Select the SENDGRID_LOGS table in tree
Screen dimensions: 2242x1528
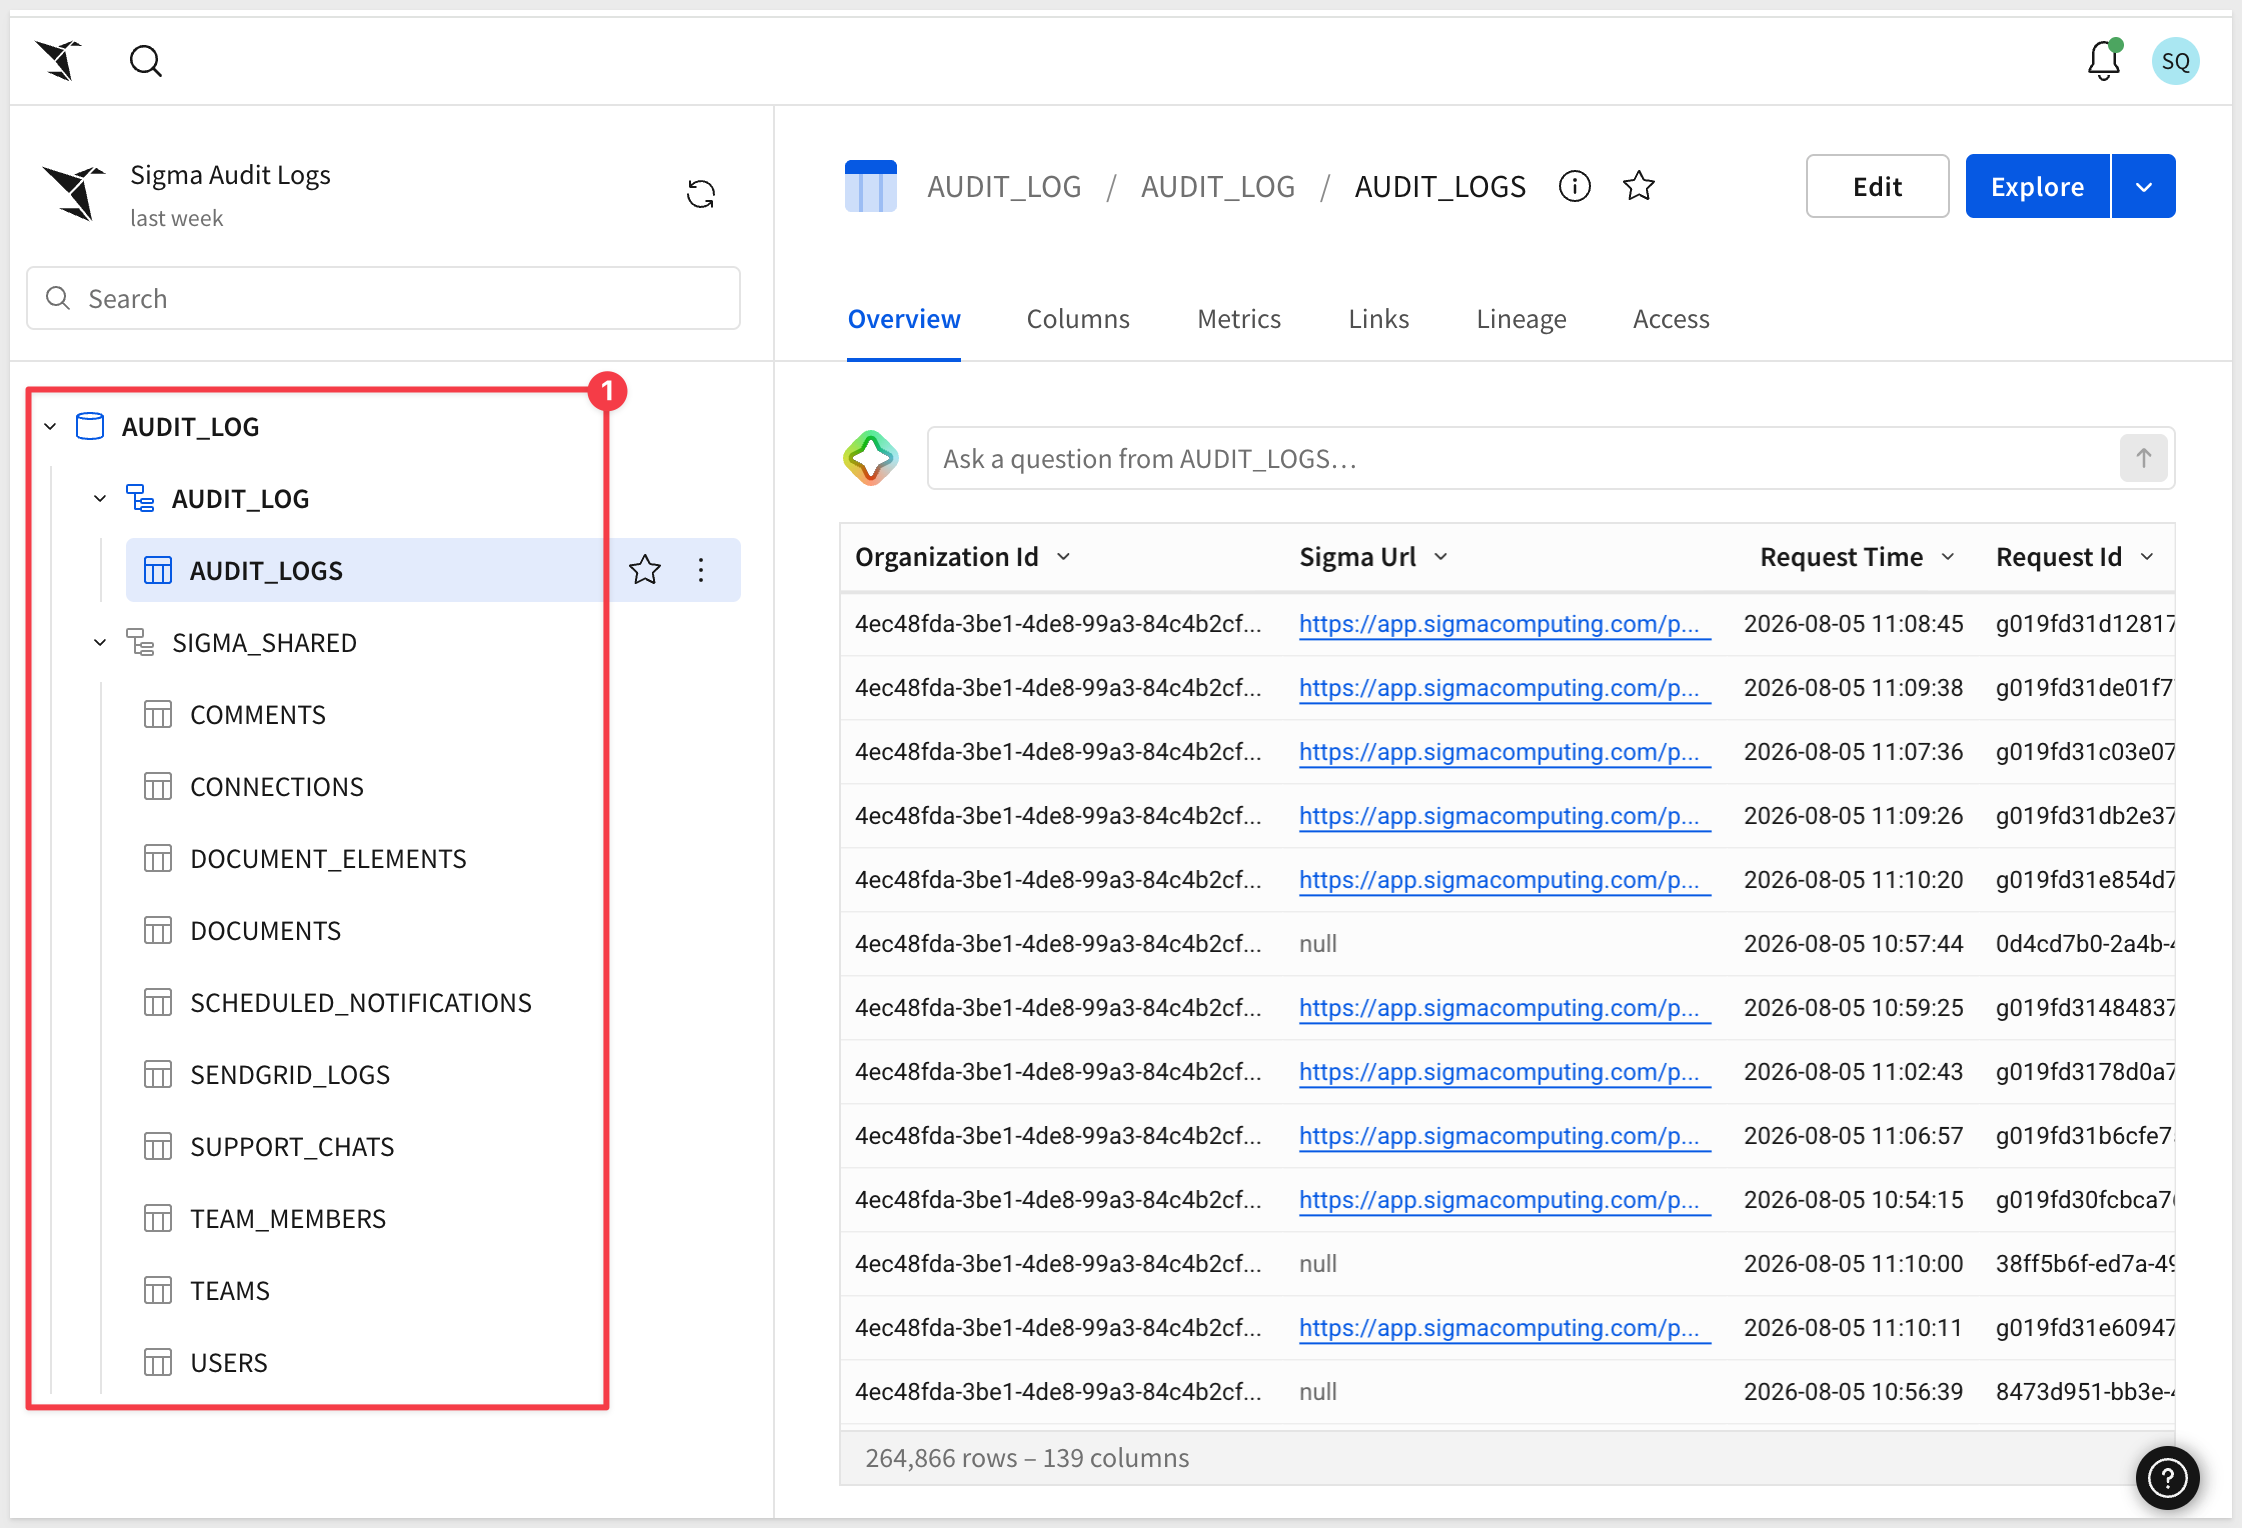pos(290,1074)
